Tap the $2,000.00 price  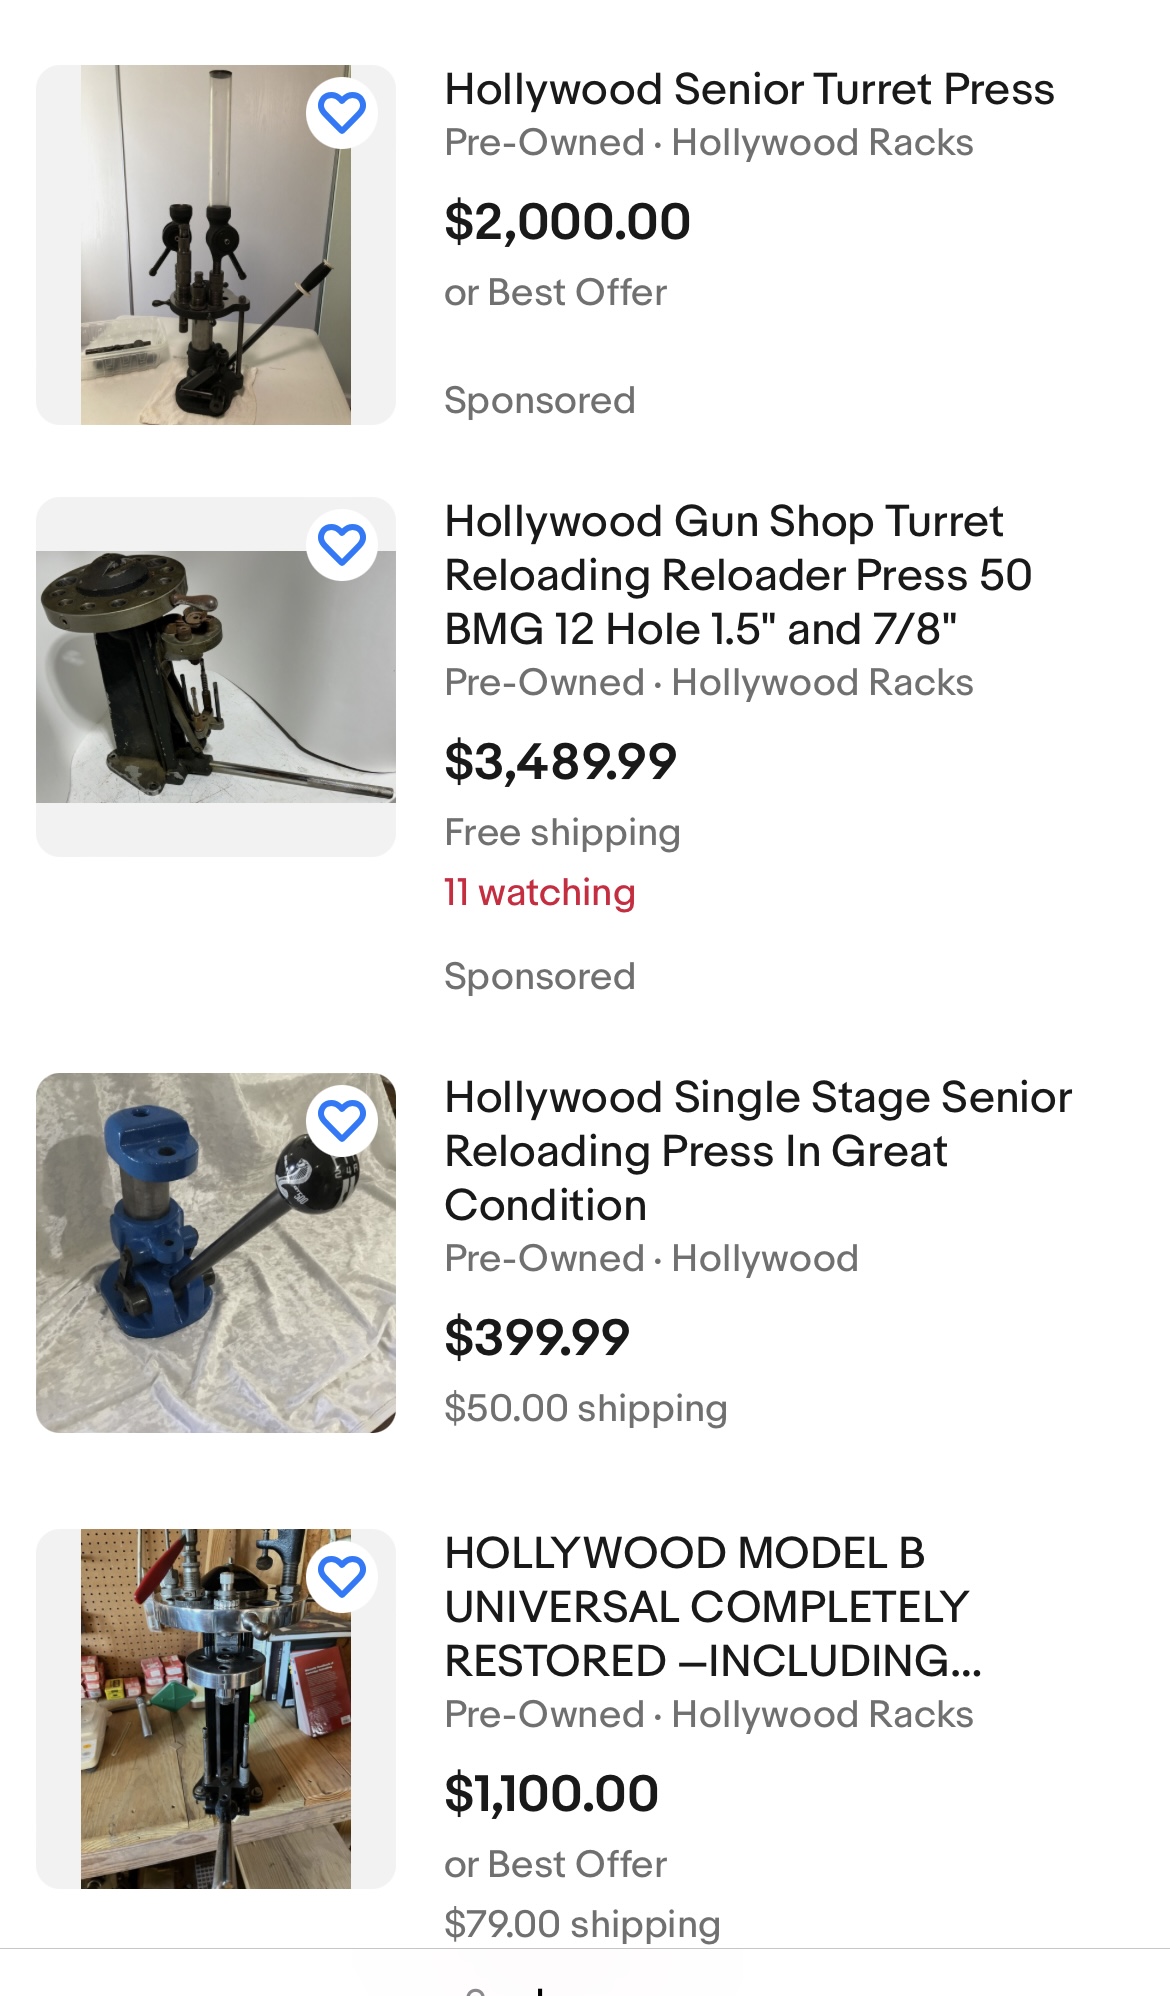pyautogui.click(x=567, y=221)
